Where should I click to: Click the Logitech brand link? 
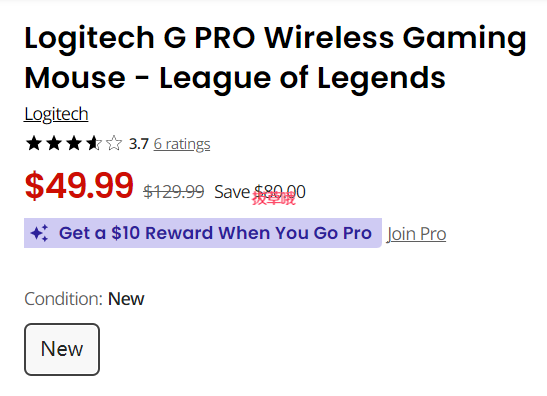click(x=56, y=114)
